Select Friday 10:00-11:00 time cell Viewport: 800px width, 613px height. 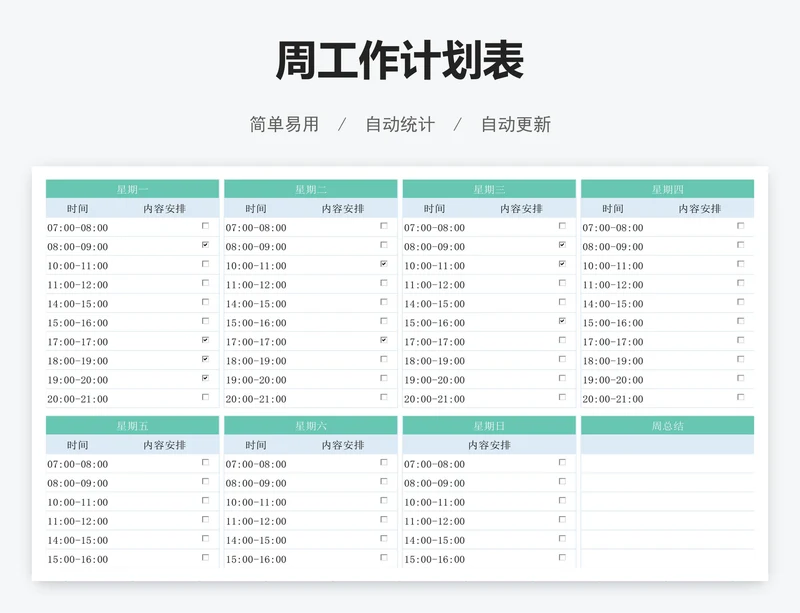click(78, 502)
